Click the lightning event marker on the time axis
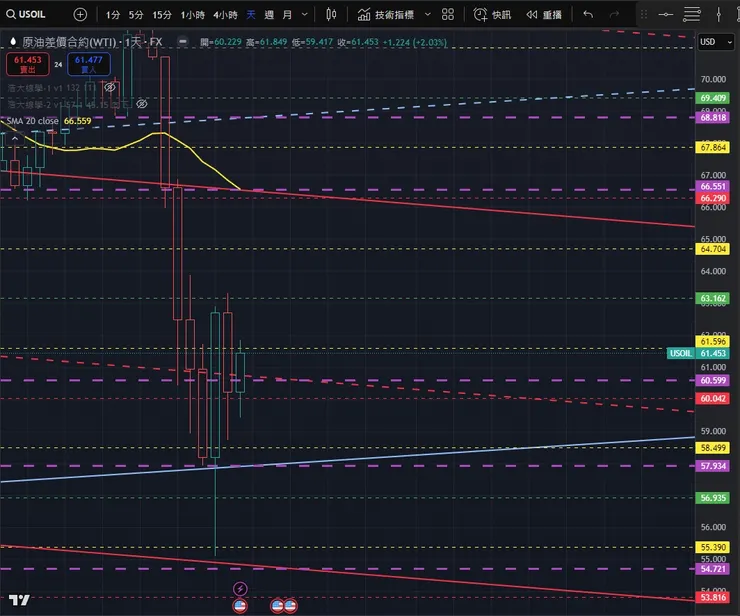 pos(239,588)
